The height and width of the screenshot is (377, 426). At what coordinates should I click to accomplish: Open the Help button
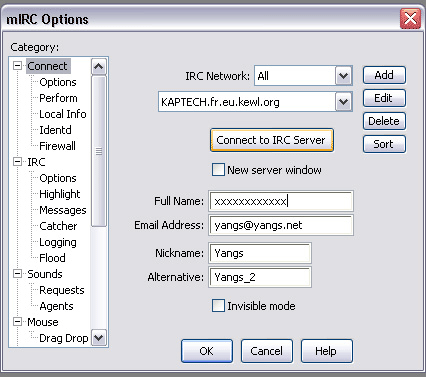(x=326, y=351)
